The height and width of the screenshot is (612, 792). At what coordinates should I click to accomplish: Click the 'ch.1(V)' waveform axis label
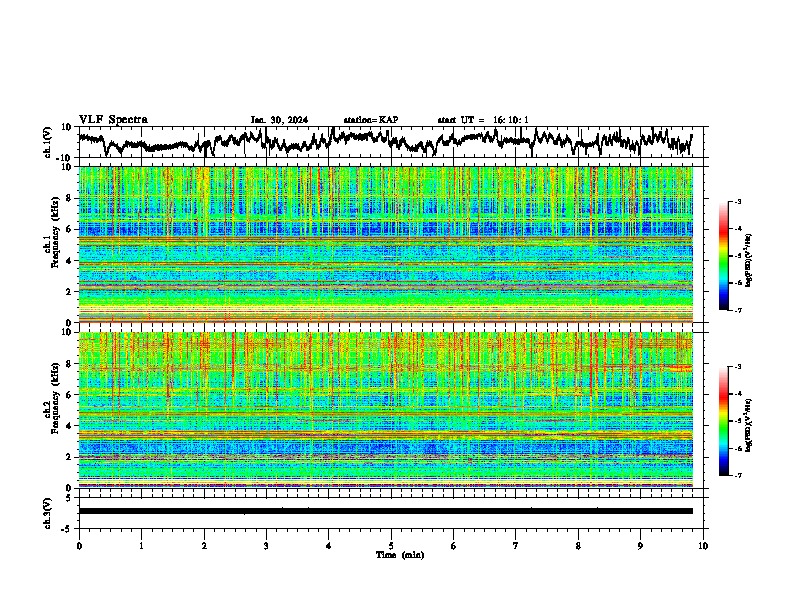coord(48,142)
